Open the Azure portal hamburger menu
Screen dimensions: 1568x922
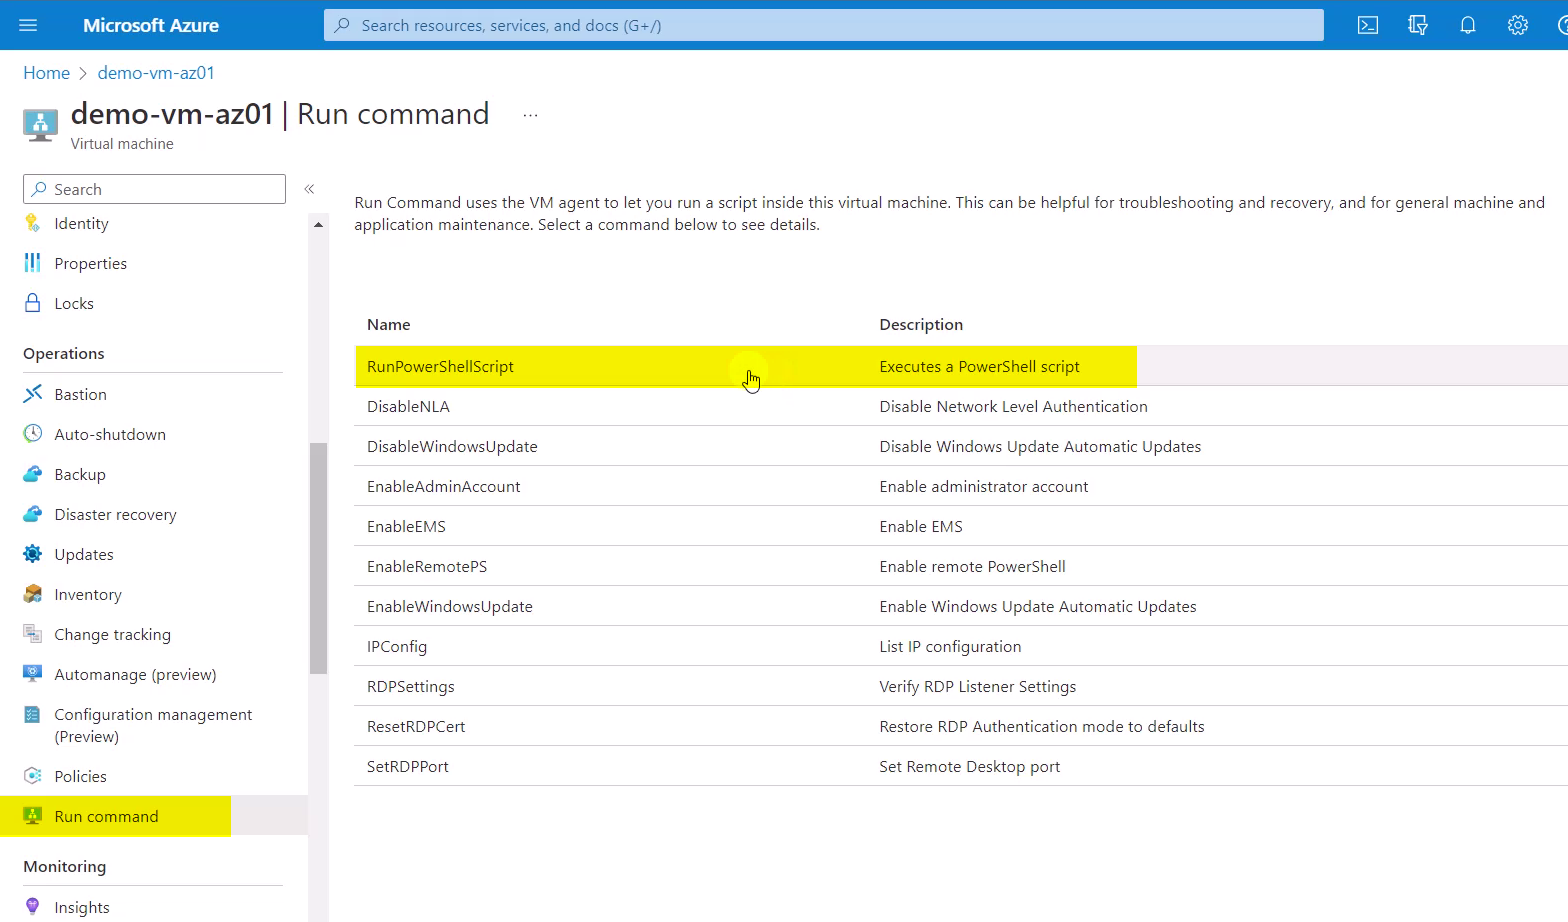(28, 25)
